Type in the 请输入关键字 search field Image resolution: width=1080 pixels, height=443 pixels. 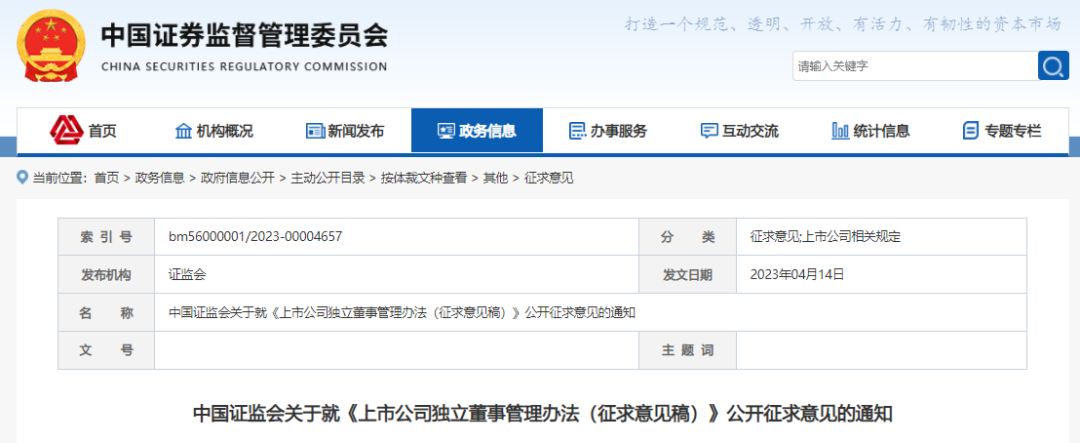click(914, 66)
